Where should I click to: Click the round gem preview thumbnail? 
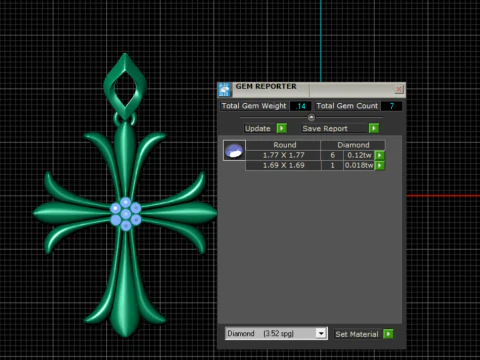point(234,150)
